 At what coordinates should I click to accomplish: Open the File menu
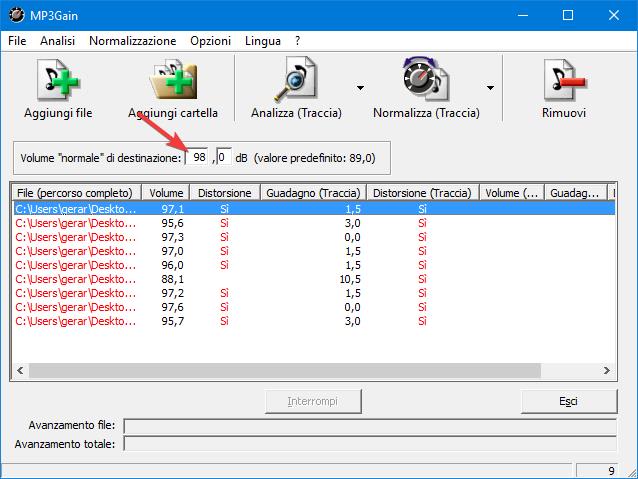coord(17,41)
